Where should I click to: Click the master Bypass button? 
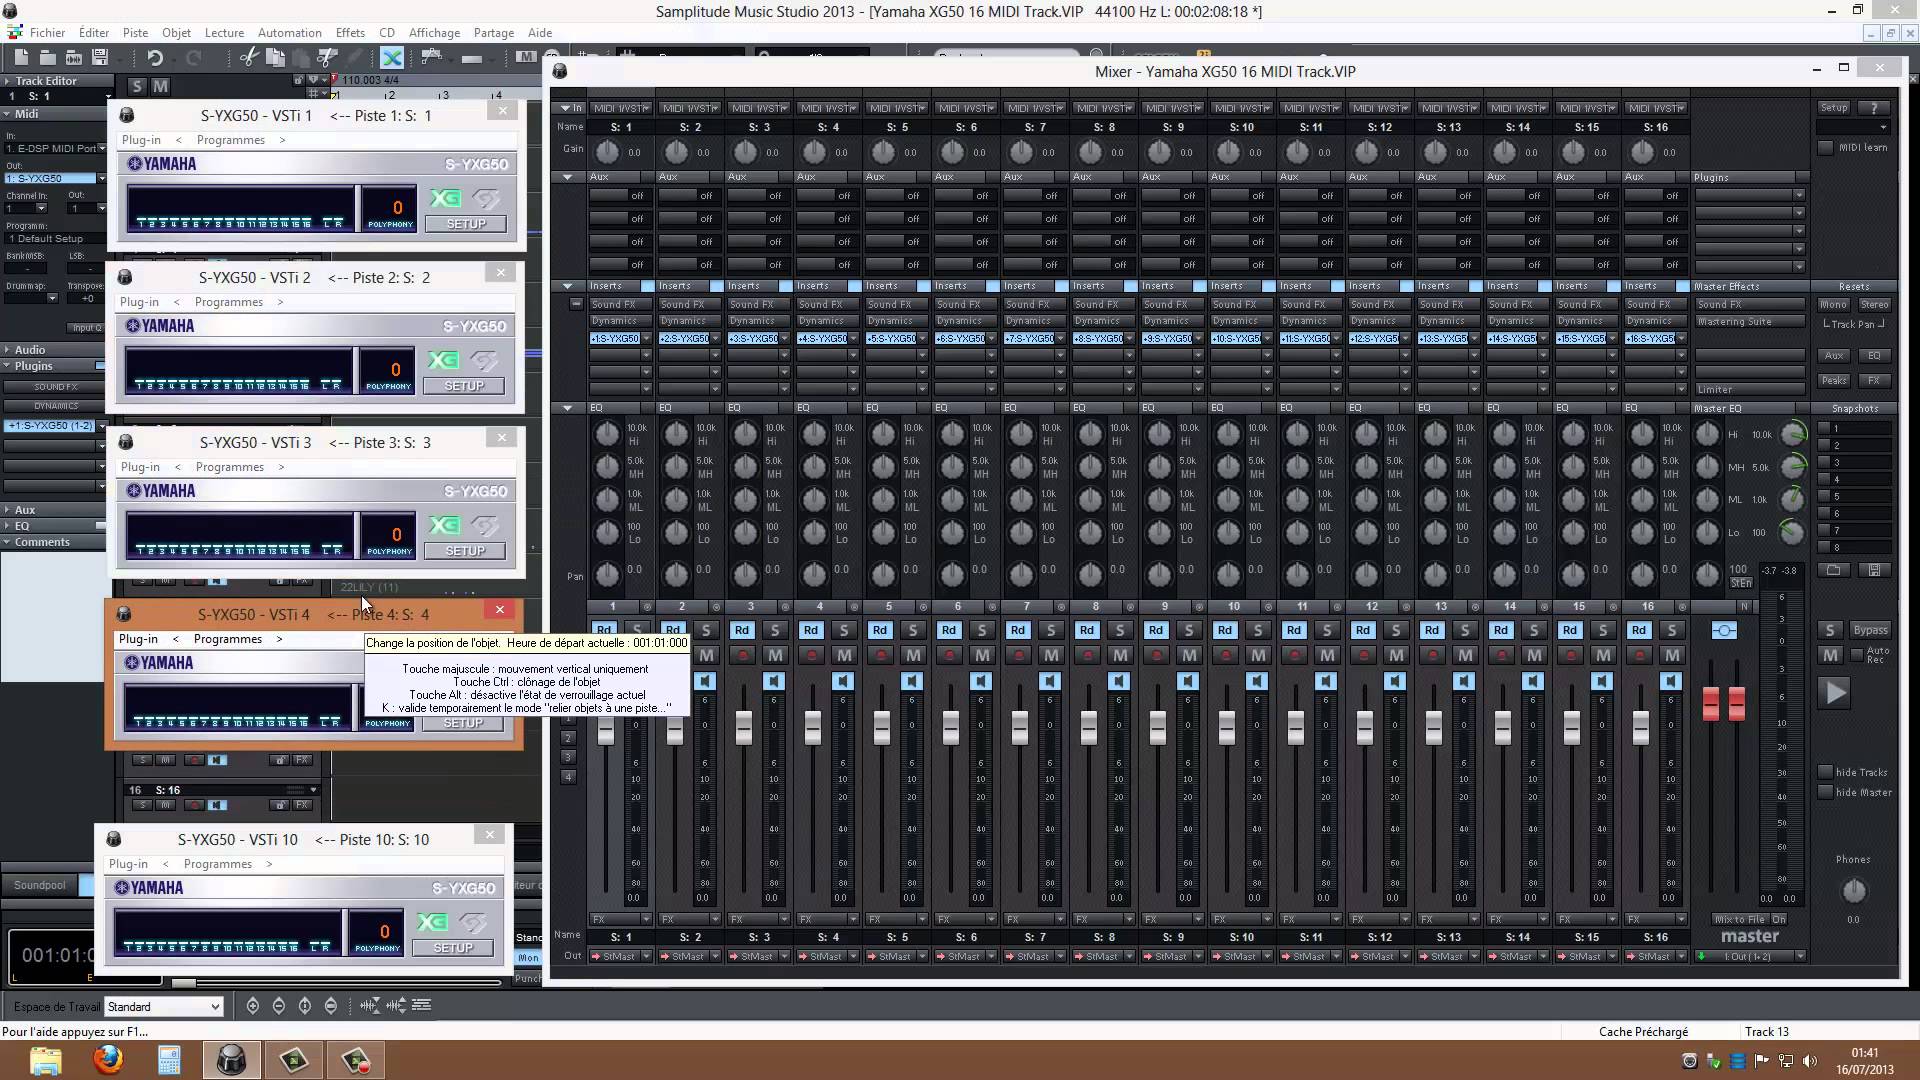(1870, 630)
